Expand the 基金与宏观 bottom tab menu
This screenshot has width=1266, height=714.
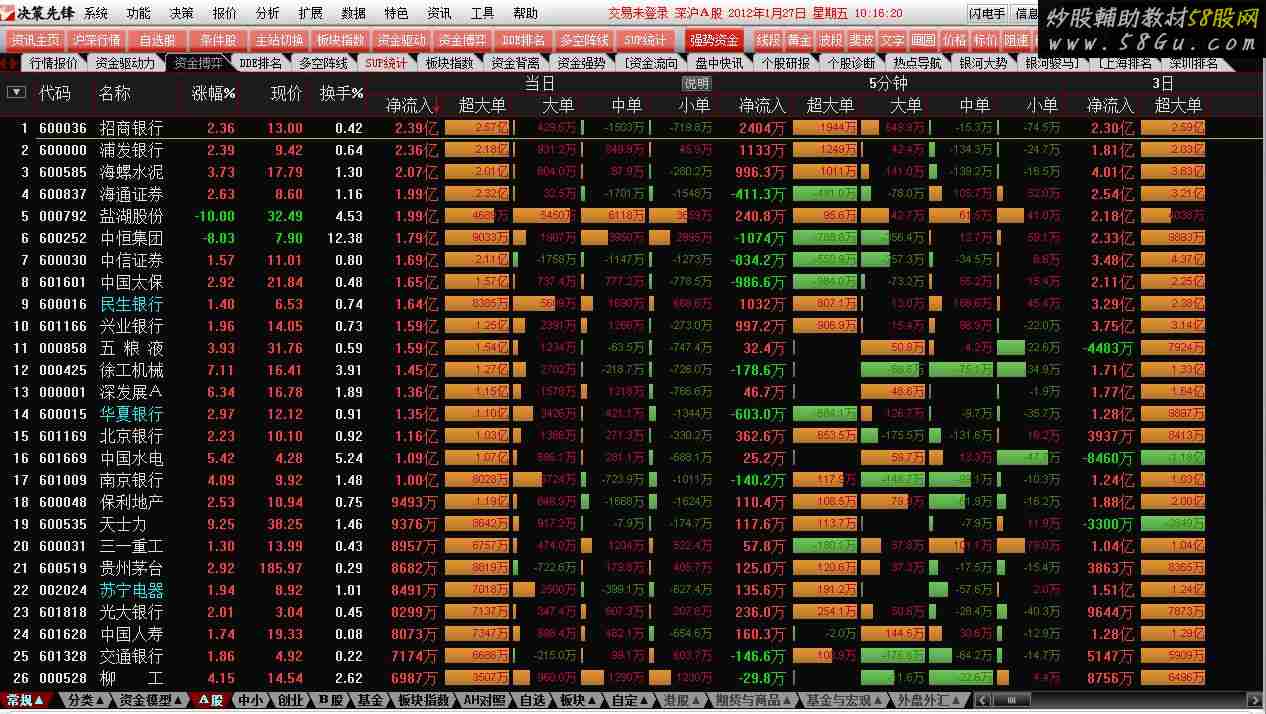coord(845,701)
